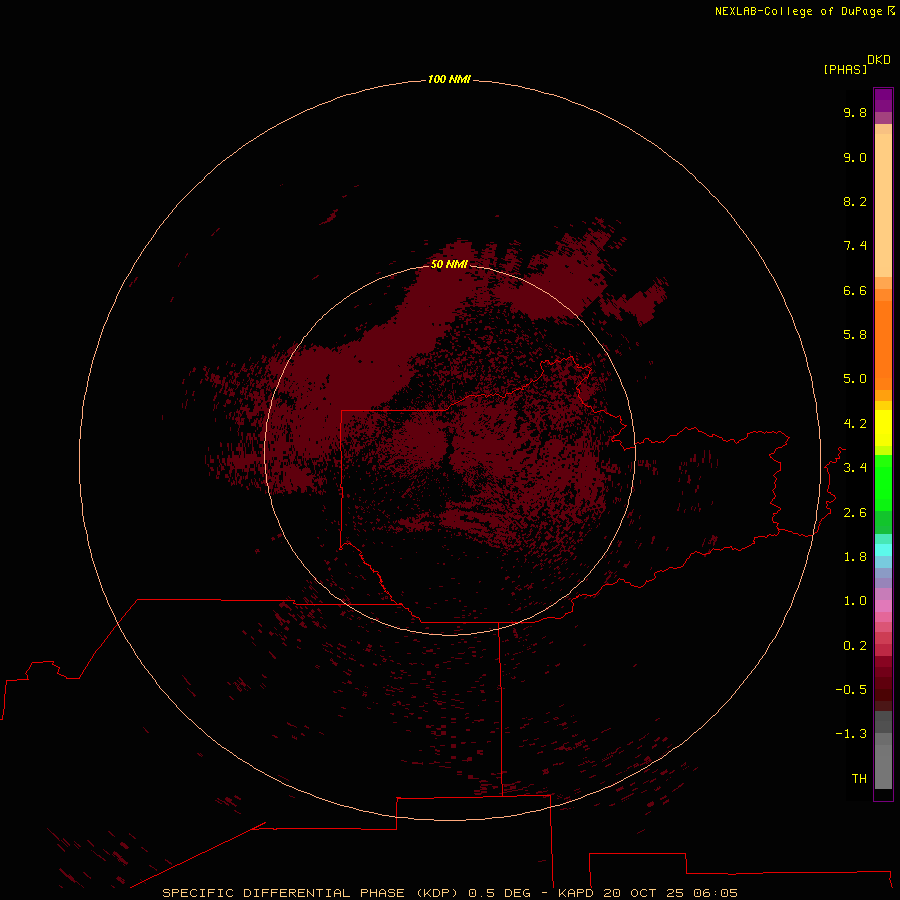Click the 100 NMI range ring label
The width and height of the screenshot is (900, 900).
[449, 79]
